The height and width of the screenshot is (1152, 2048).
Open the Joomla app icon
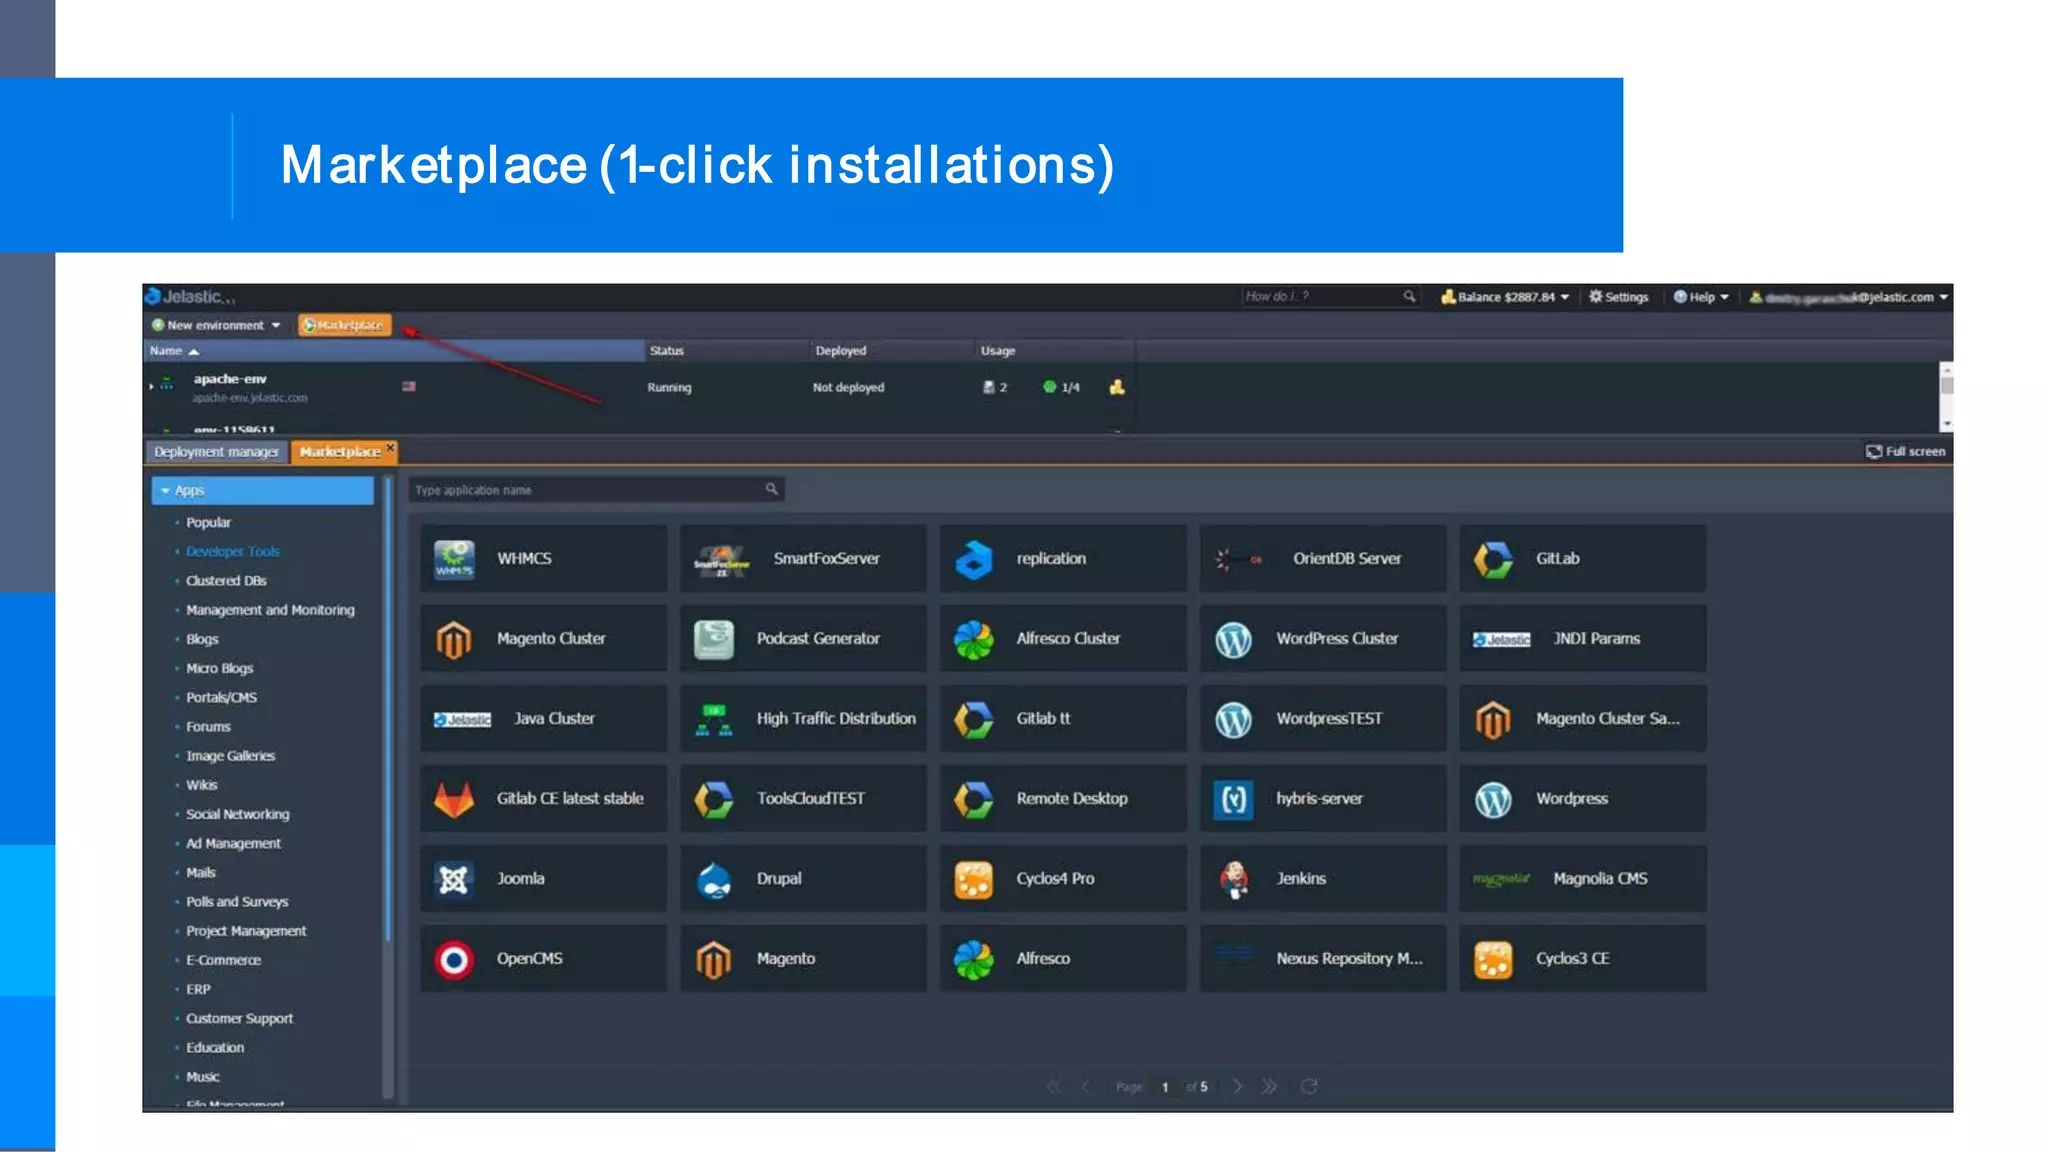pyautogui.click(x=454, y=879)
